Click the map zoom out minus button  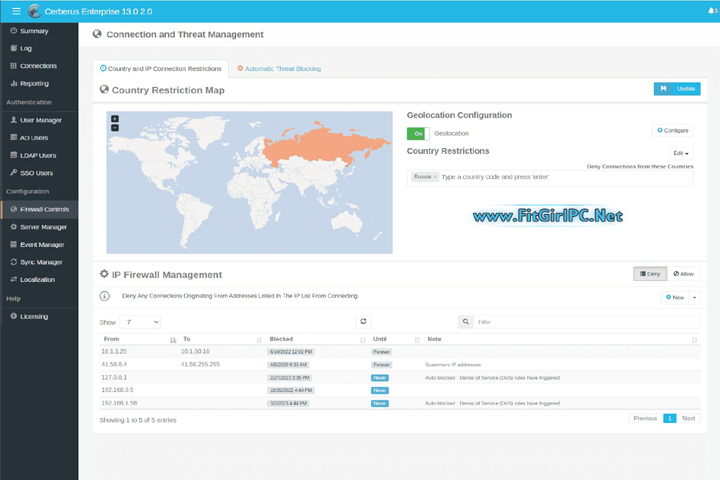[x=115, y=128]
